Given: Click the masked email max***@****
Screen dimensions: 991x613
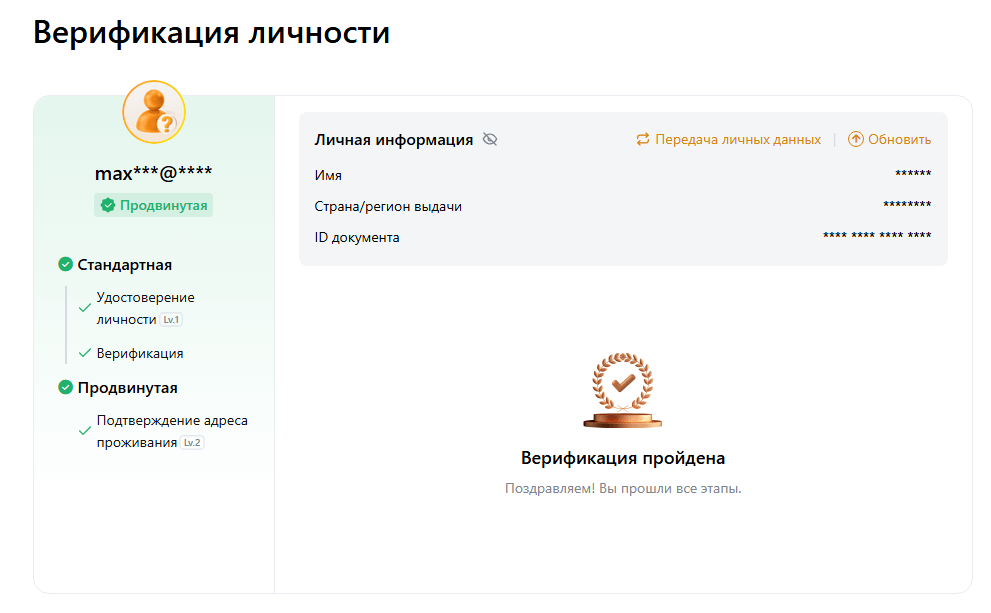Looking at the screenshot, I should 153,173.
